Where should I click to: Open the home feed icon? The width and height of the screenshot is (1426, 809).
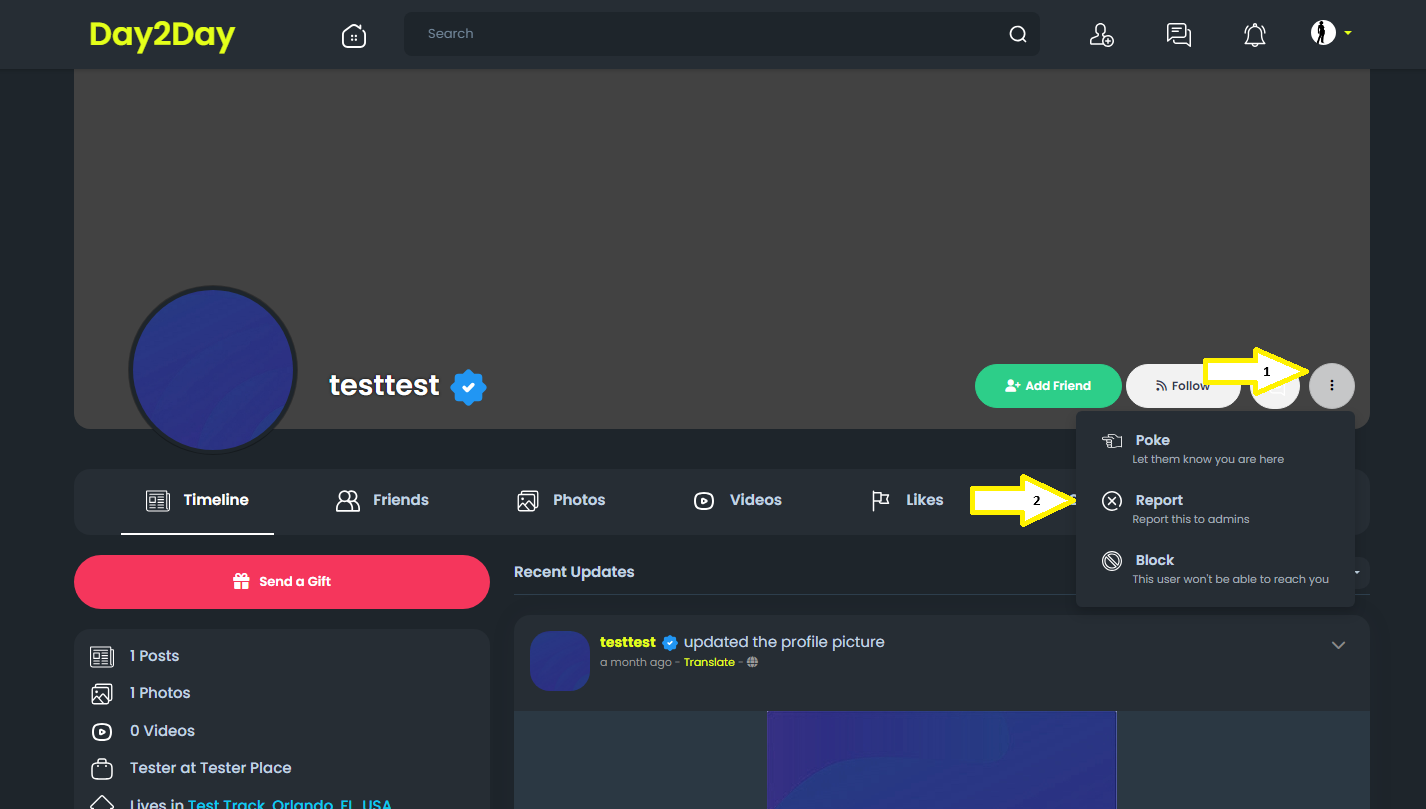353,35
